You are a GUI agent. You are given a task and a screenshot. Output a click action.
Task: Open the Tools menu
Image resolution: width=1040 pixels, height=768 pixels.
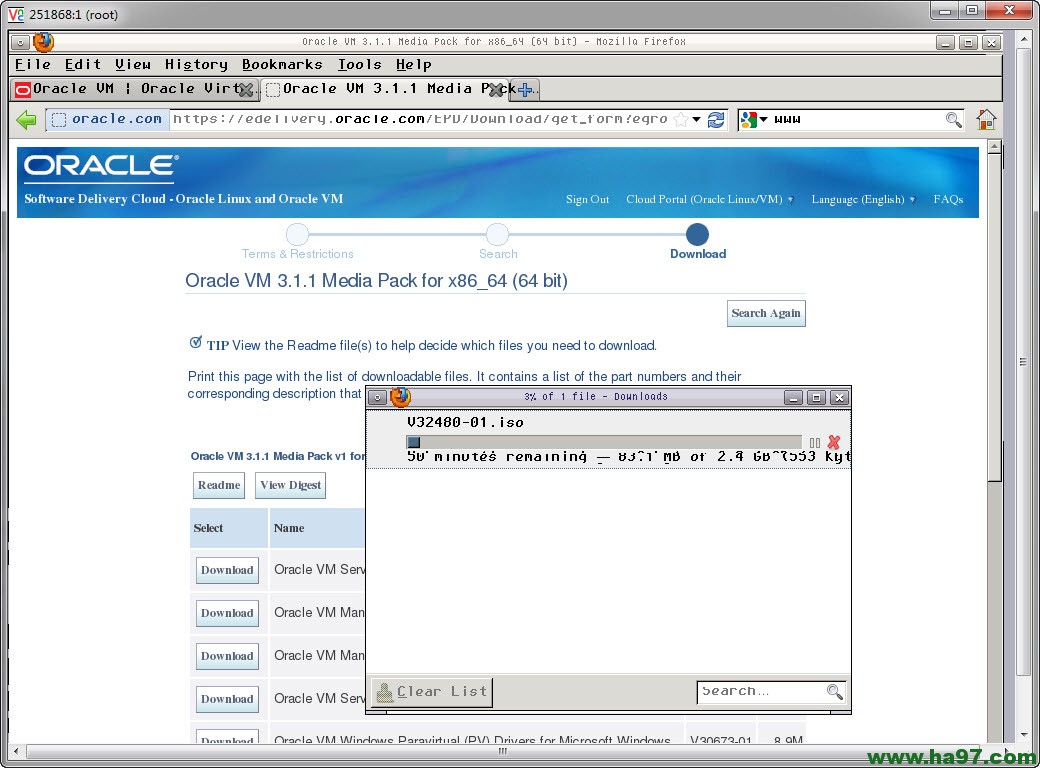coord(358,64)
